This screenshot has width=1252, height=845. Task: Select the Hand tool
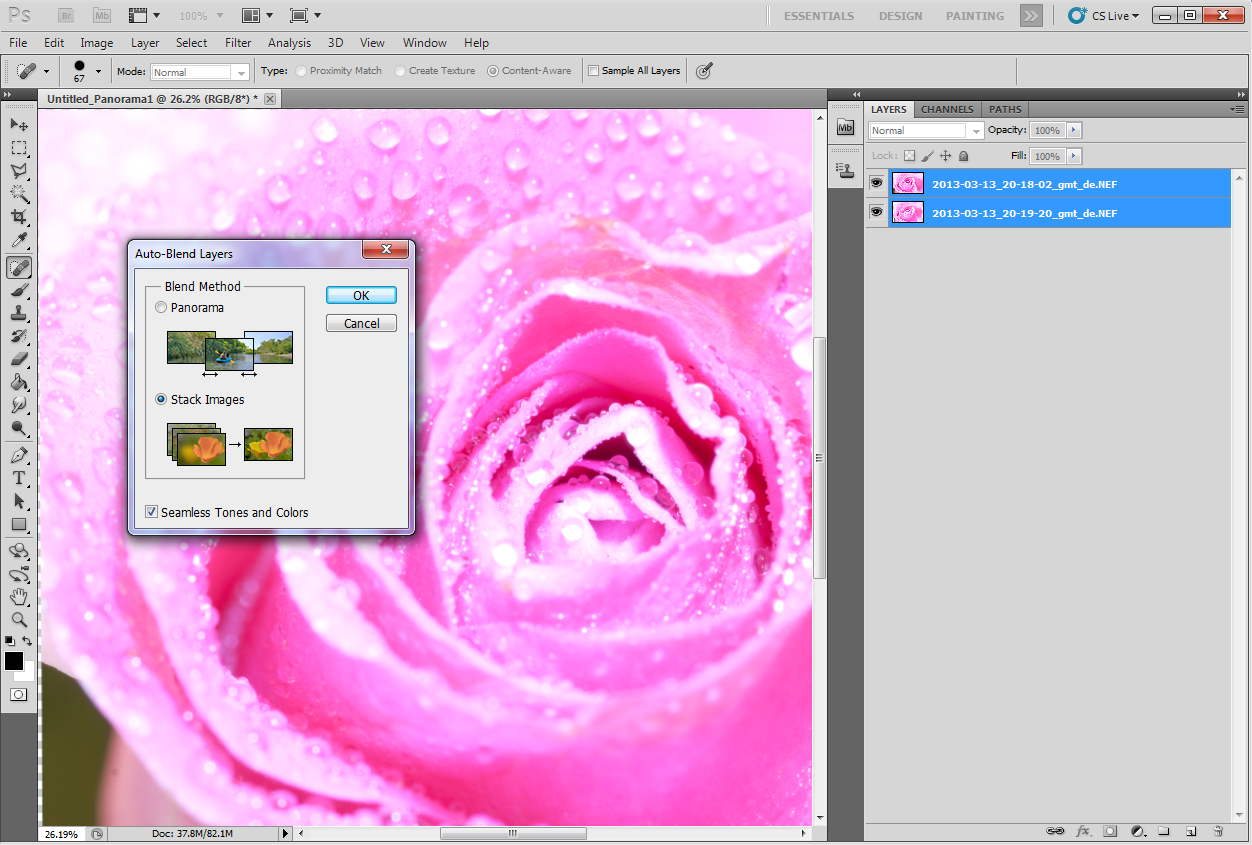[19, 597]
